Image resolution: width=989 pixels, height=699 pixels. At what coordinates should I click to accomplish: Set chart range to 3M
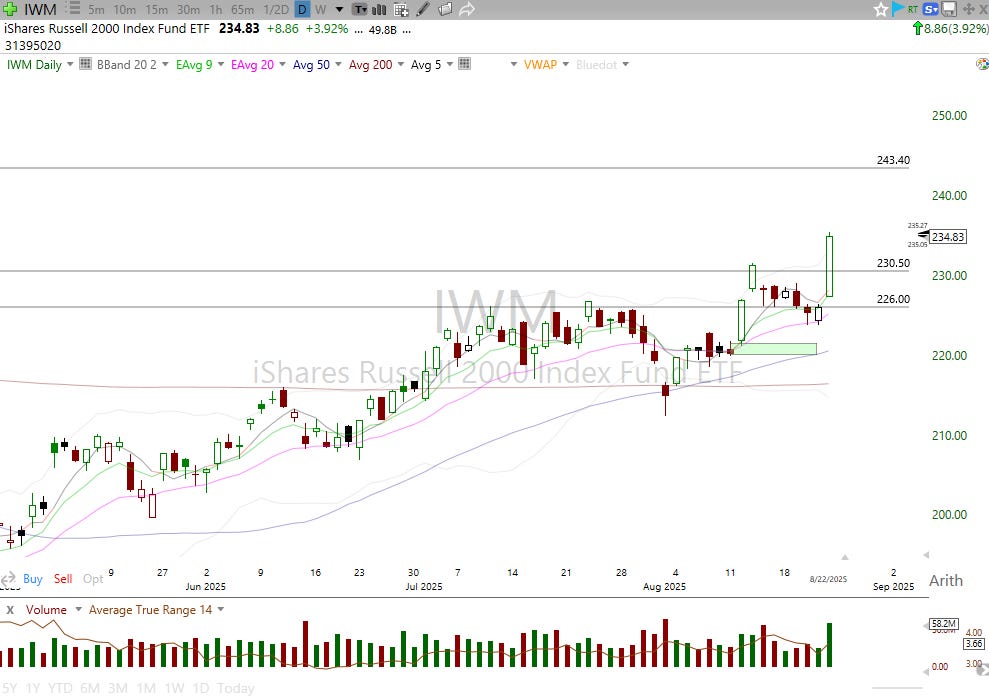pos(118,688)
